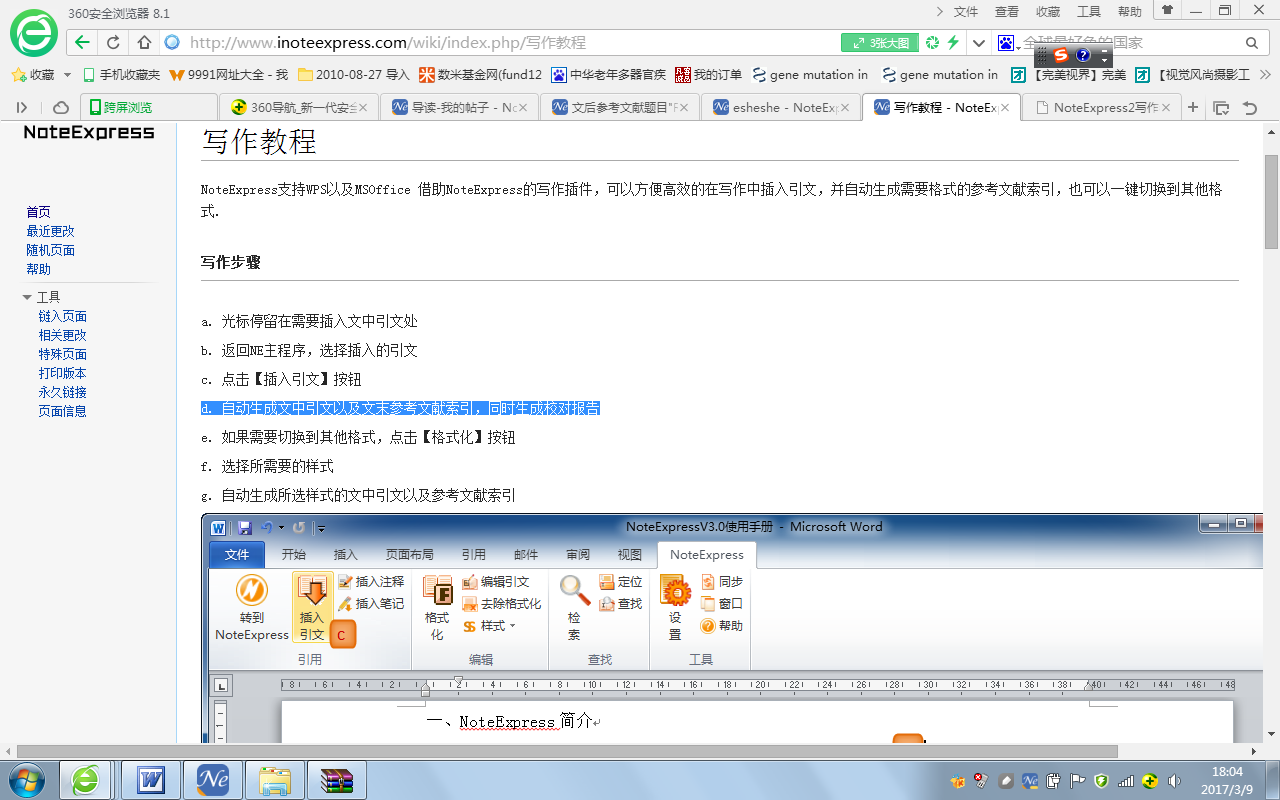This screenshot has height=800, width=1280.
Task: Open the 收藏 star favorites icon
Action: [x=18, y=74]
